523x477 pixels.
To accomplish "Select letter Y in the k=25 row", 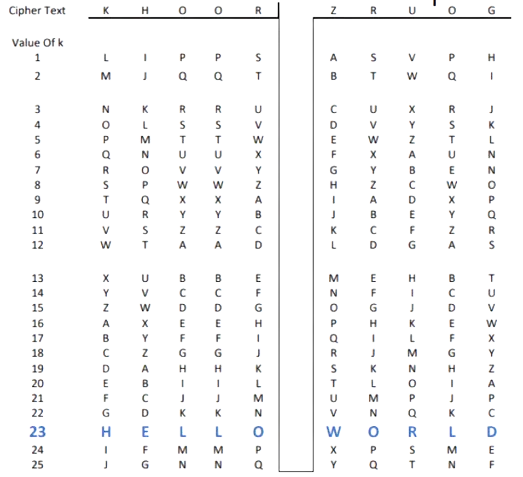I will coord(333,465).
